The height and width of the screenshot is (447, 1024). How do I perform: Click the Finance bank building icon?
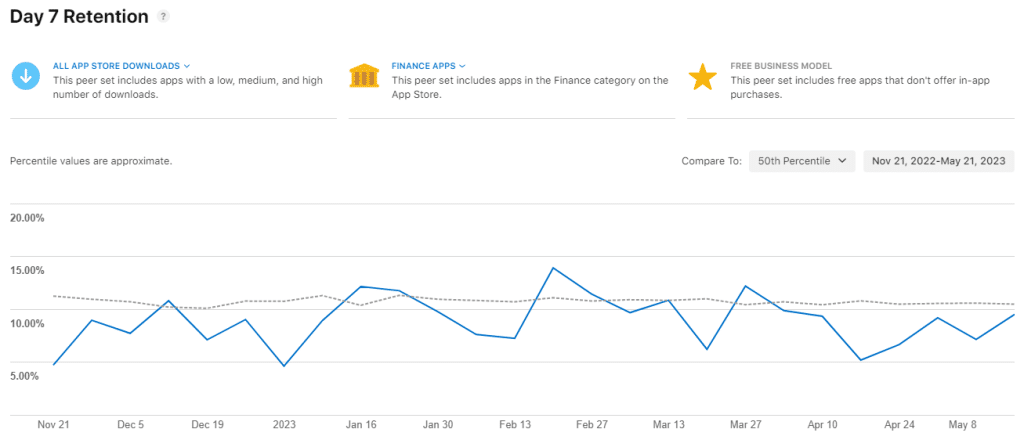(364, 77)
